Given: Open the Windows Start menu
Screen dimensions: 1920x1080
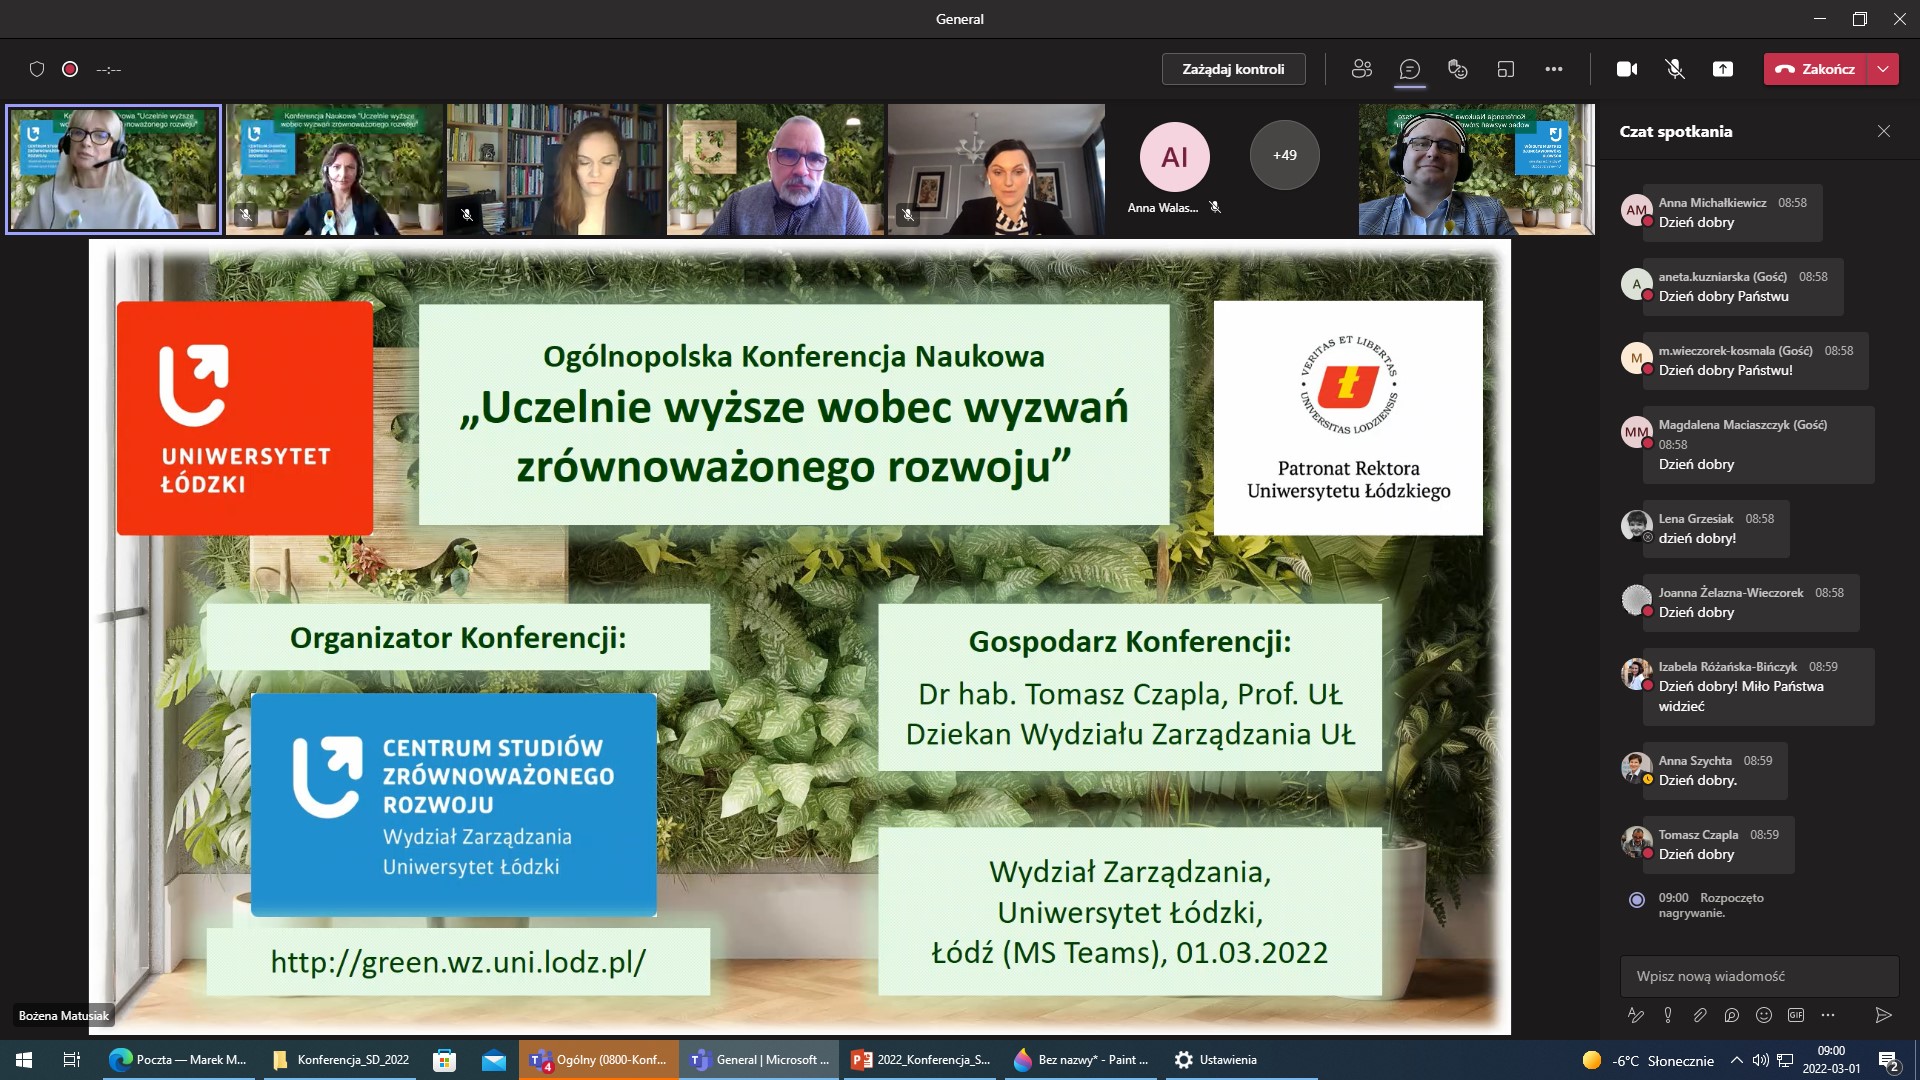Looking at the screenshot, I should [24, 1060].
